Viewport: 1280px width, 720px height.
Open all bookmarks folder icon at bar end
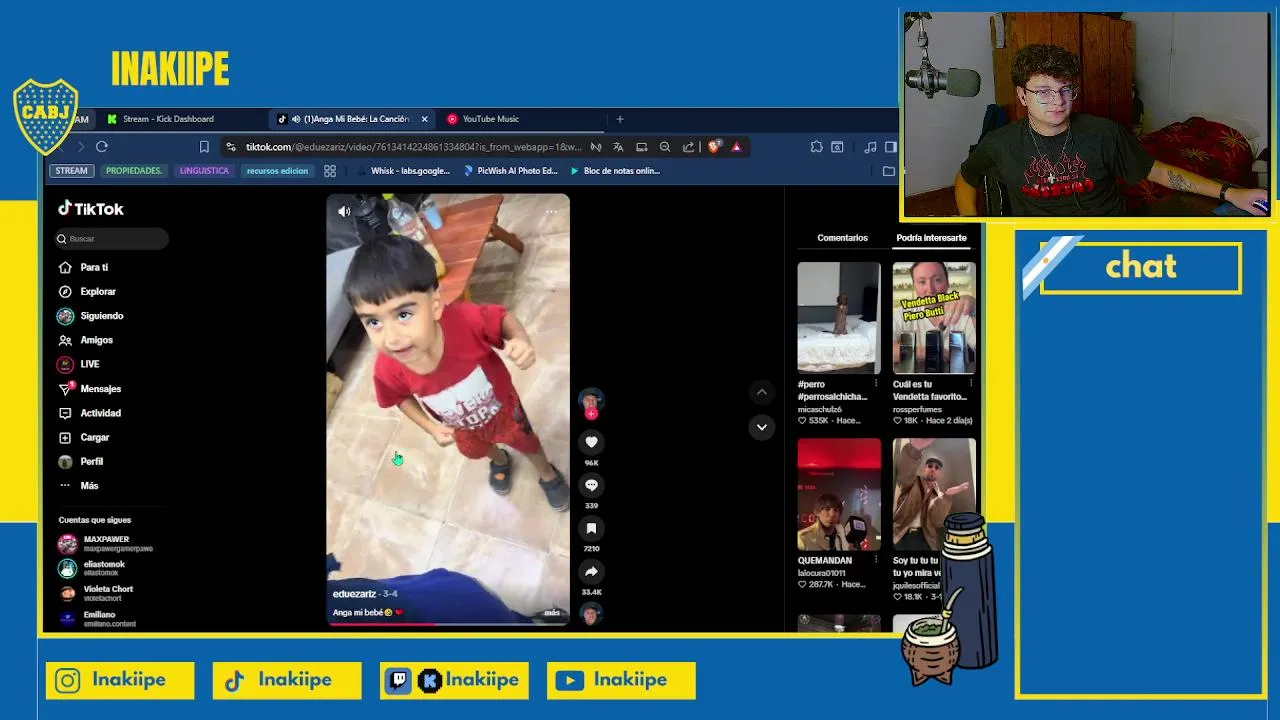pos(888,171)
